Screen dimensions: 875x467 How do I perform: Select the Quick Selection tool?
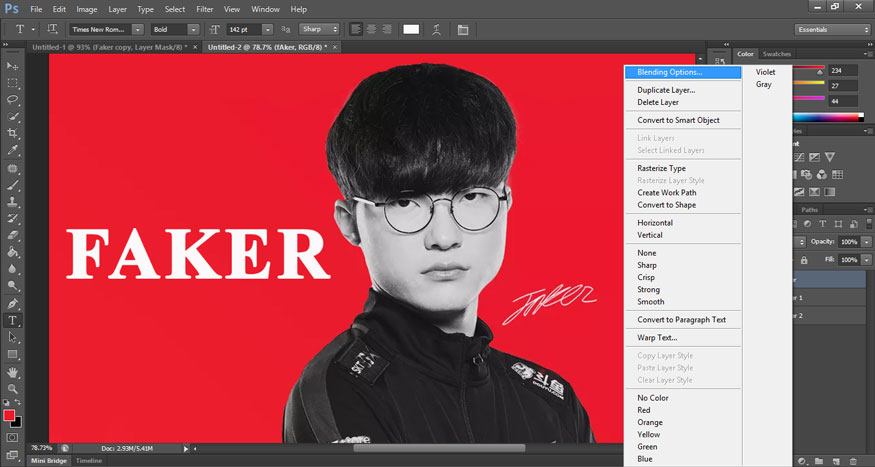(12, 117)
